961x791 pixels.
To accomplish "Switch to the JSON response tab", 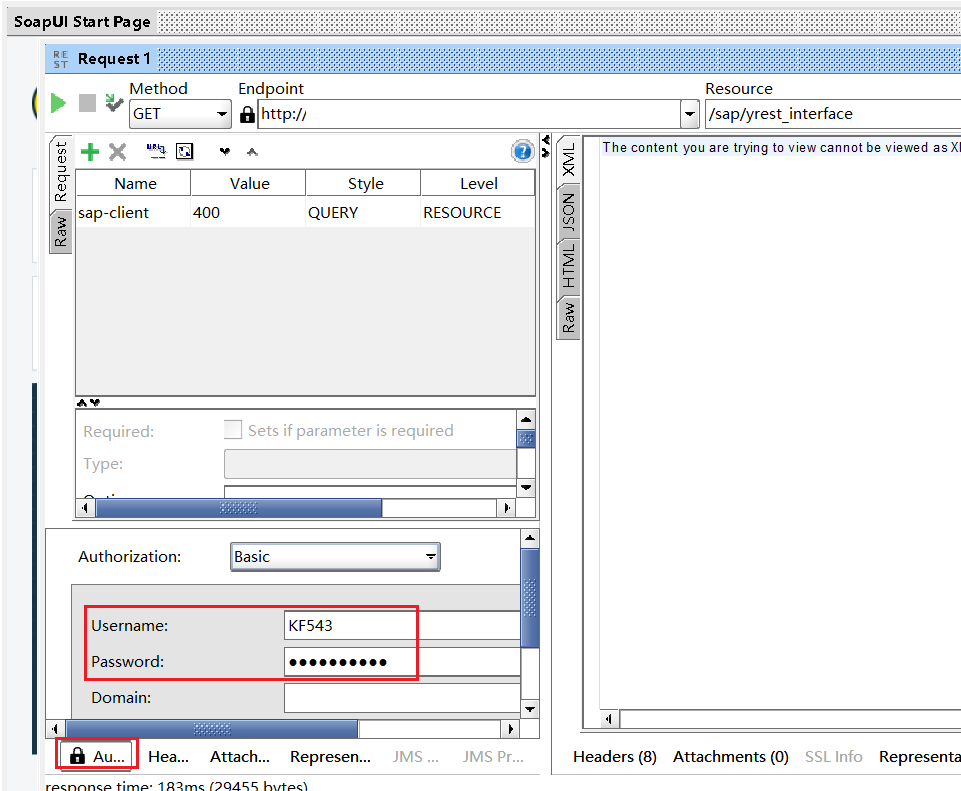I will 568,212.
